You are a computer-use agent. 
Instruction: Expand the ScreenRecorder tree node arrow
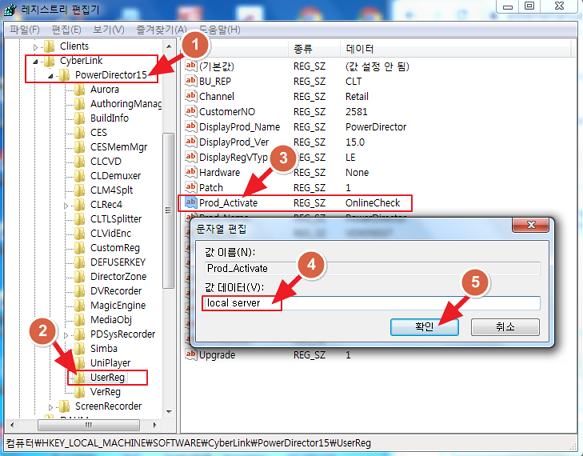pyautogui.click(x=51, y=407)
